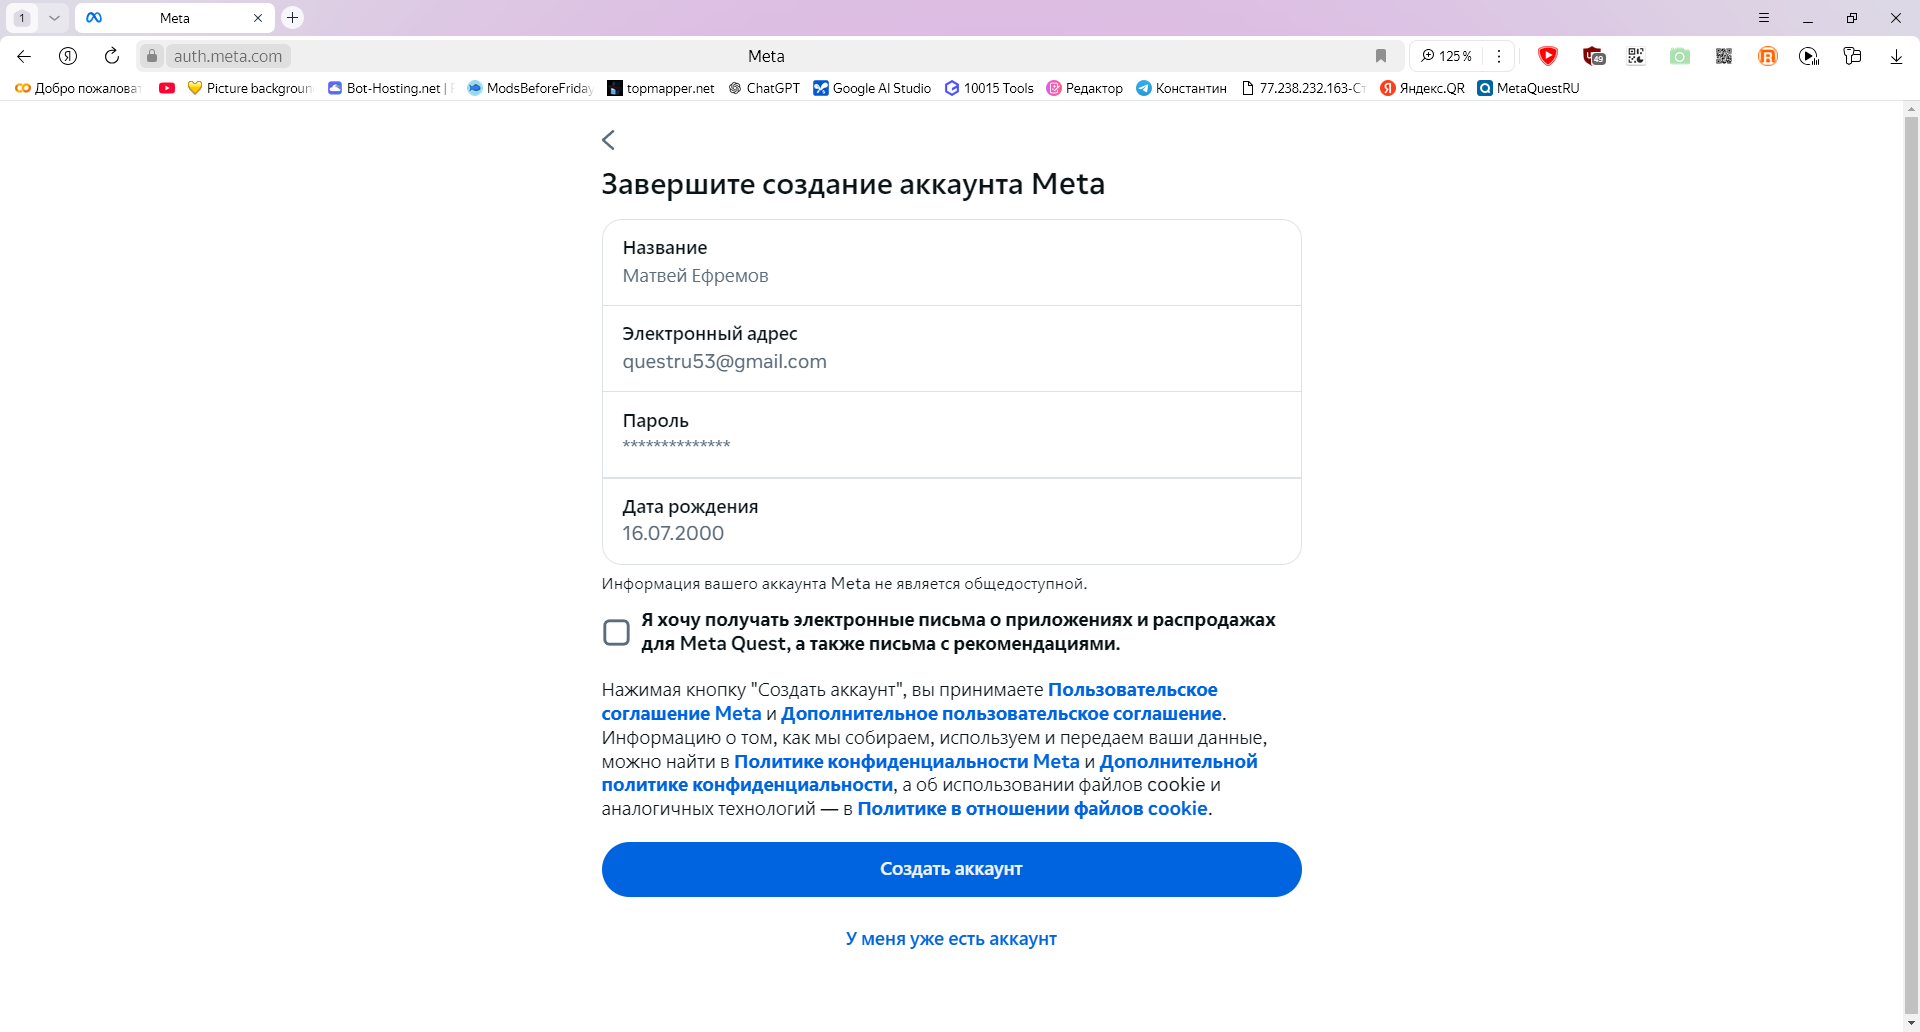Expand the tab list chevron

pos(54,18)
